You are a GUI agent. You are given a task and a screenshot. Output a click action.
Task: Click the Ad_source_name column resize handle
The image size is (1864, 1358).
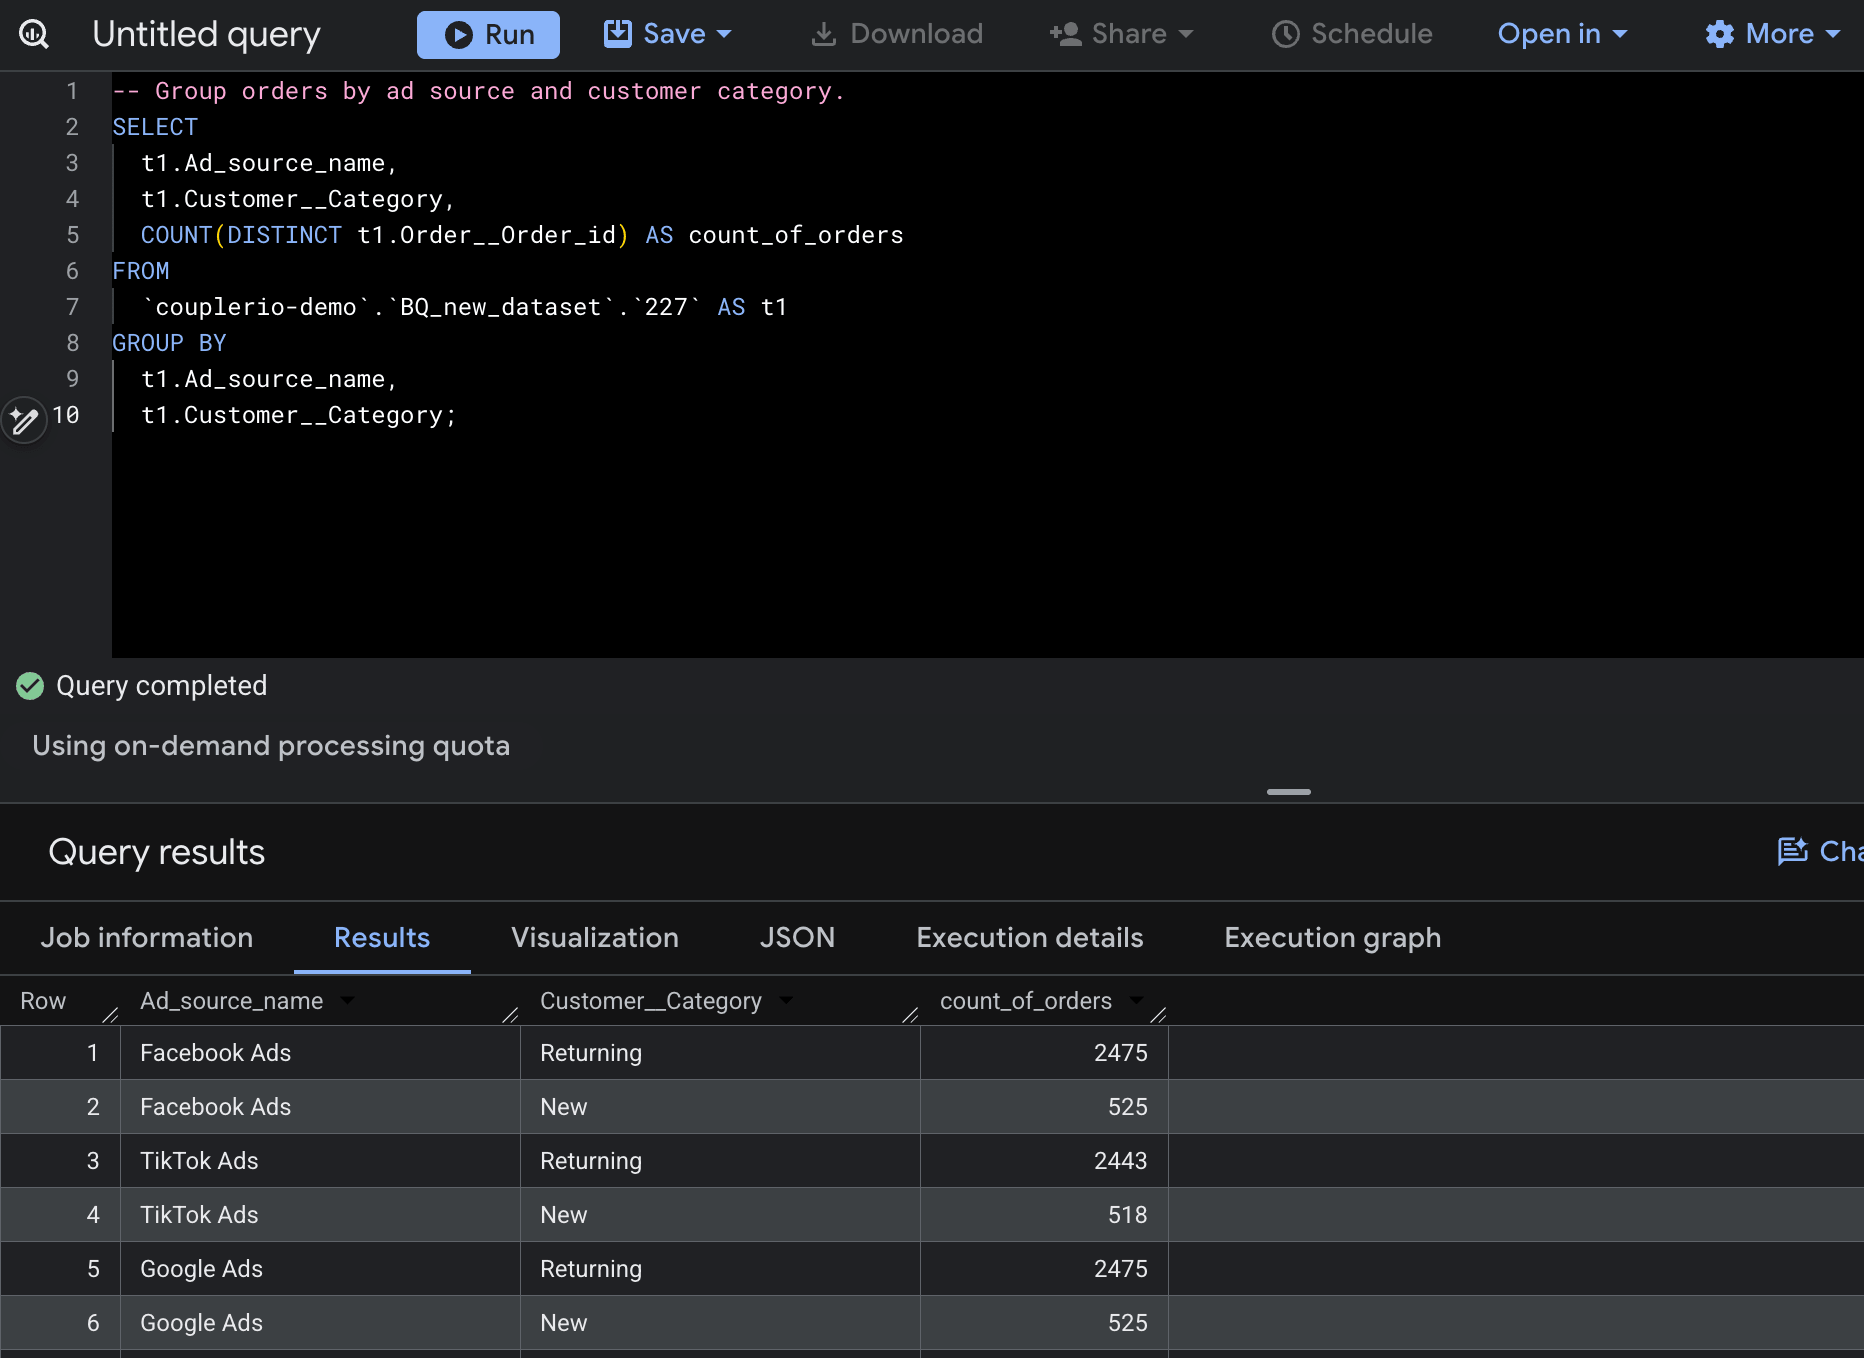pos(510,1015)
